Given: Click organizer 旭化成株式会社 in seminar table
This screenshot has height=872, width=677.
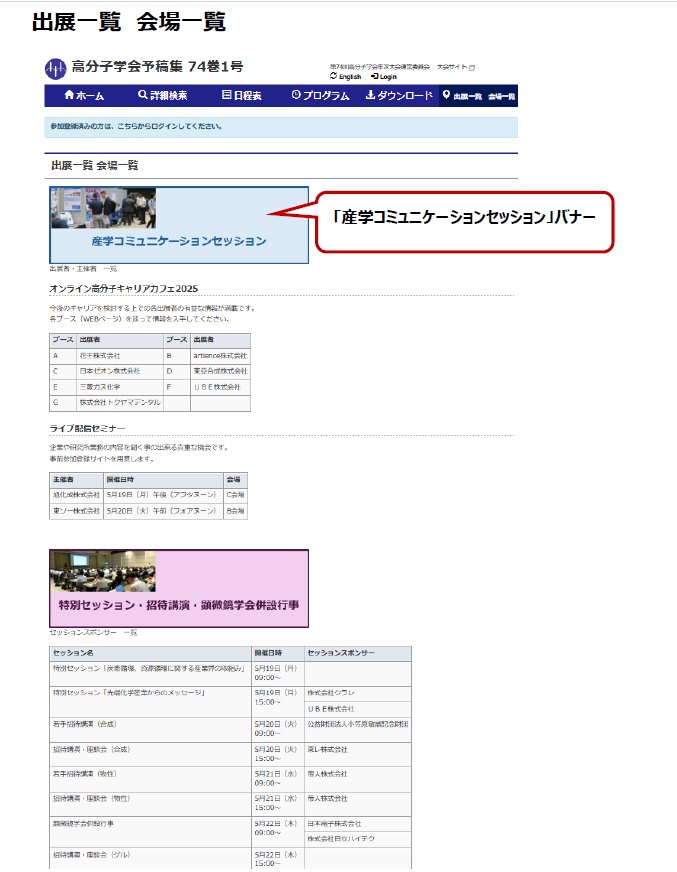Looking at the screenshot, I should click(76, 495).
